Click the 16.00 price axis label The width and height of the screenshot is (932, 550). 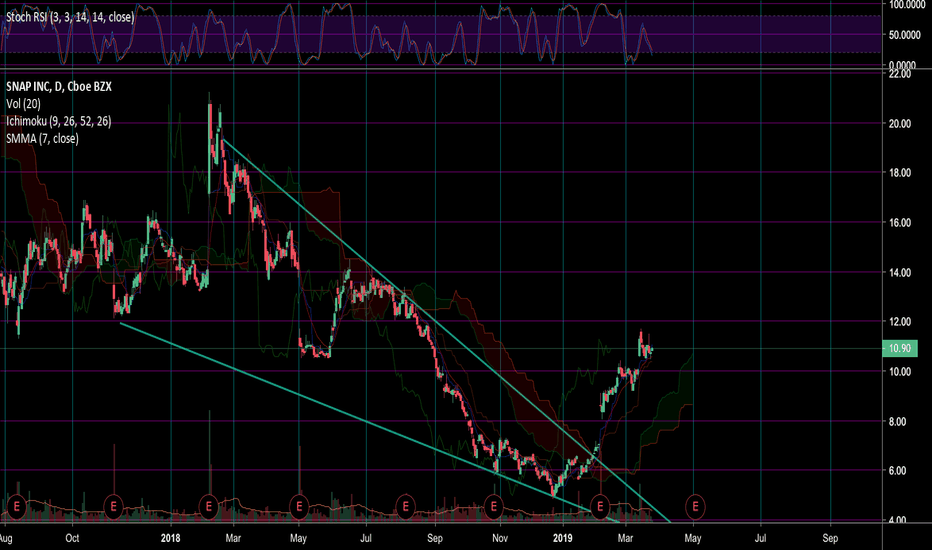point(900,223)
